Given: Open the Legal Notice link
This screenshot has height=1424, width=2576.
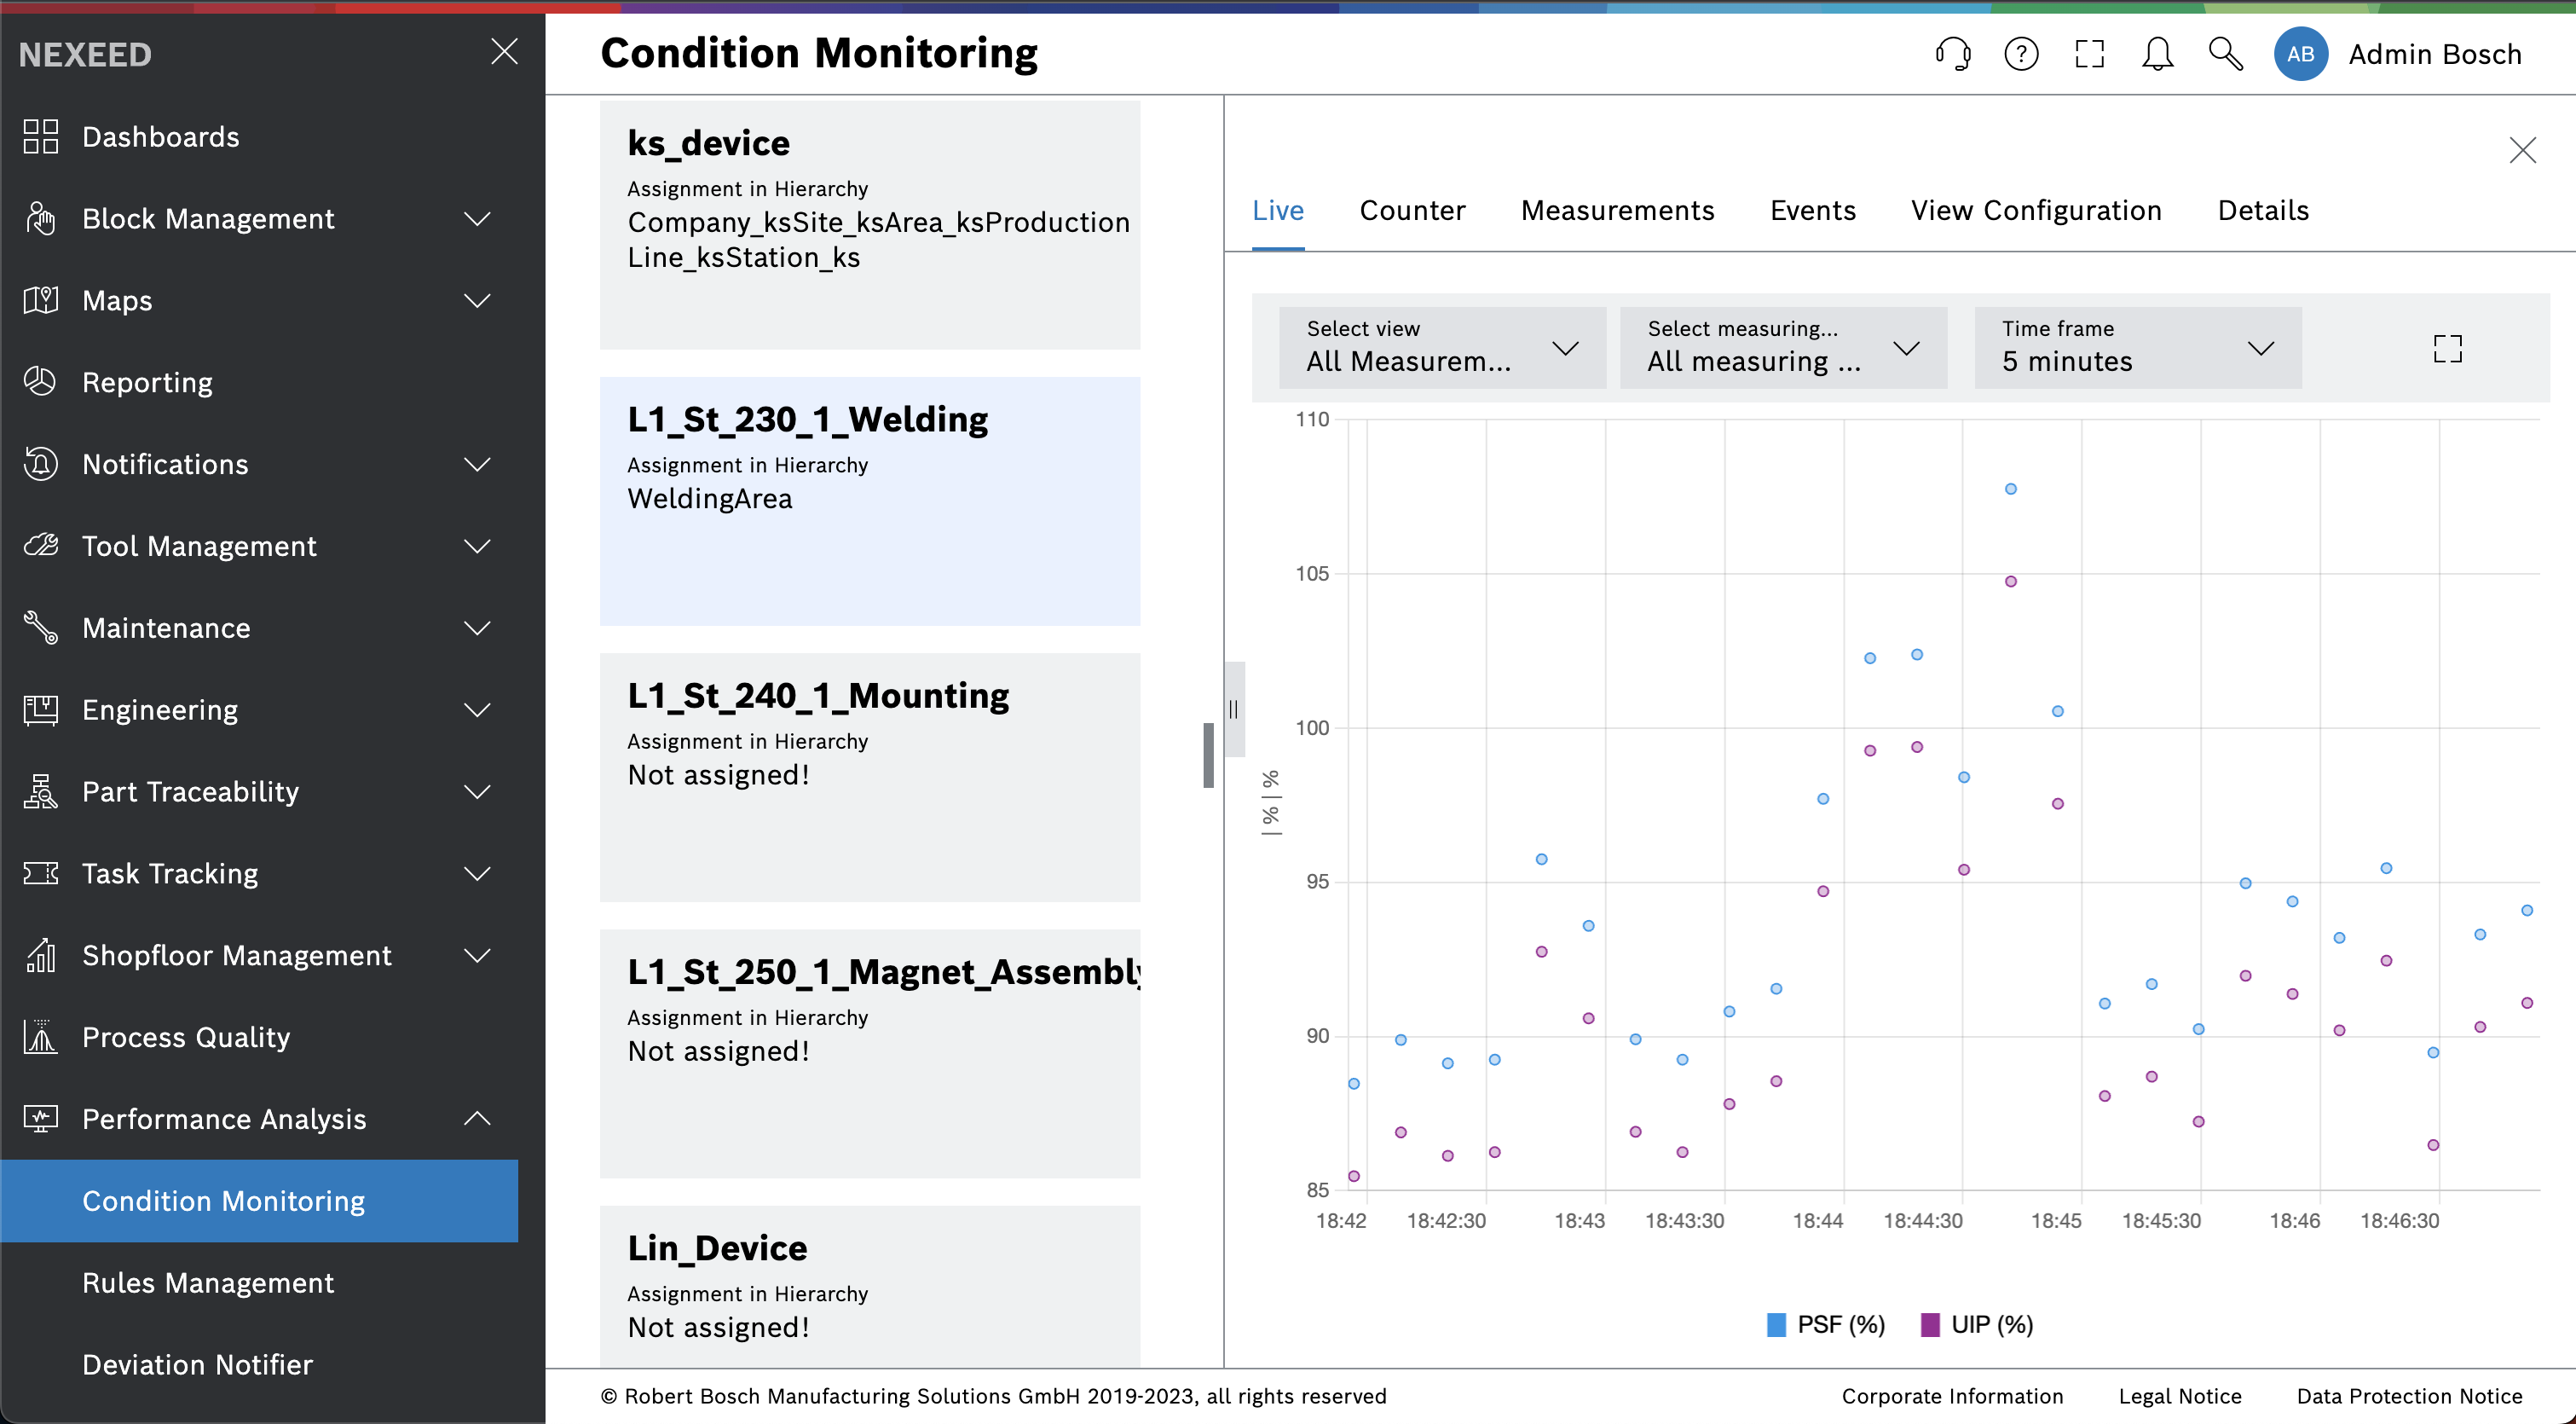Looking at the screenshot, I should click(2179, 1396).
